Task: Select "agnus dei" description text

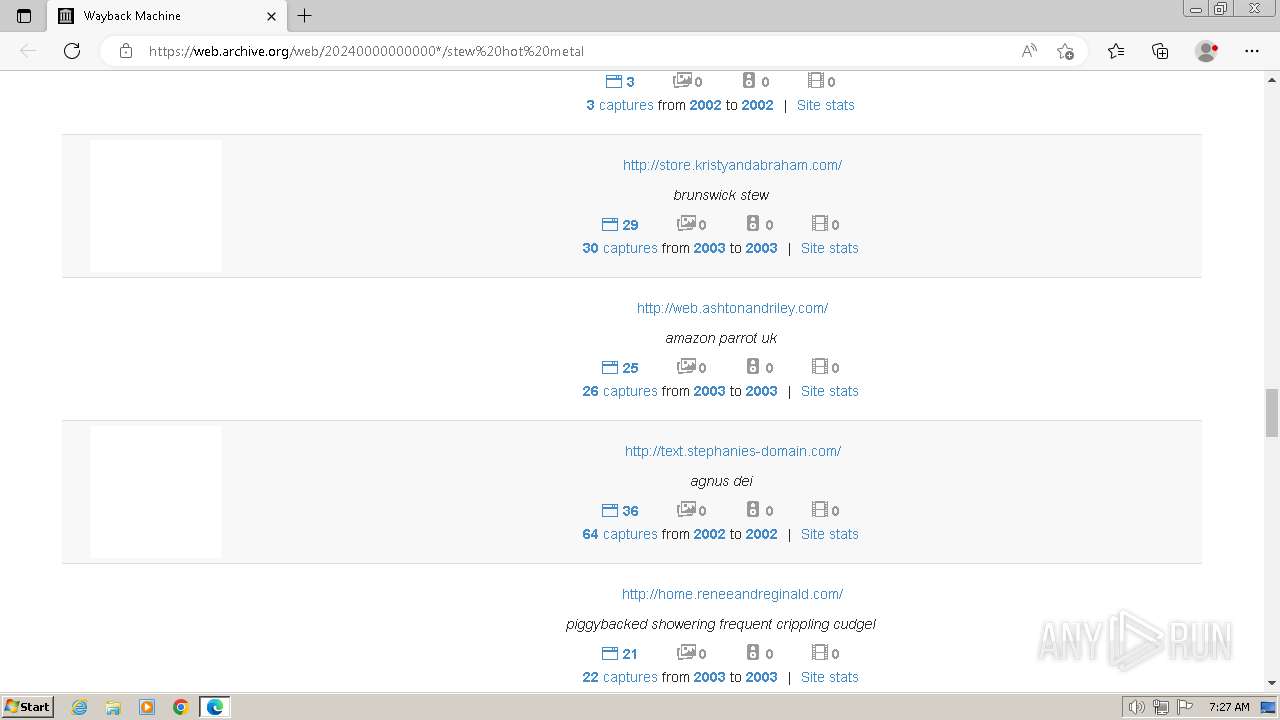Action: 721,481
